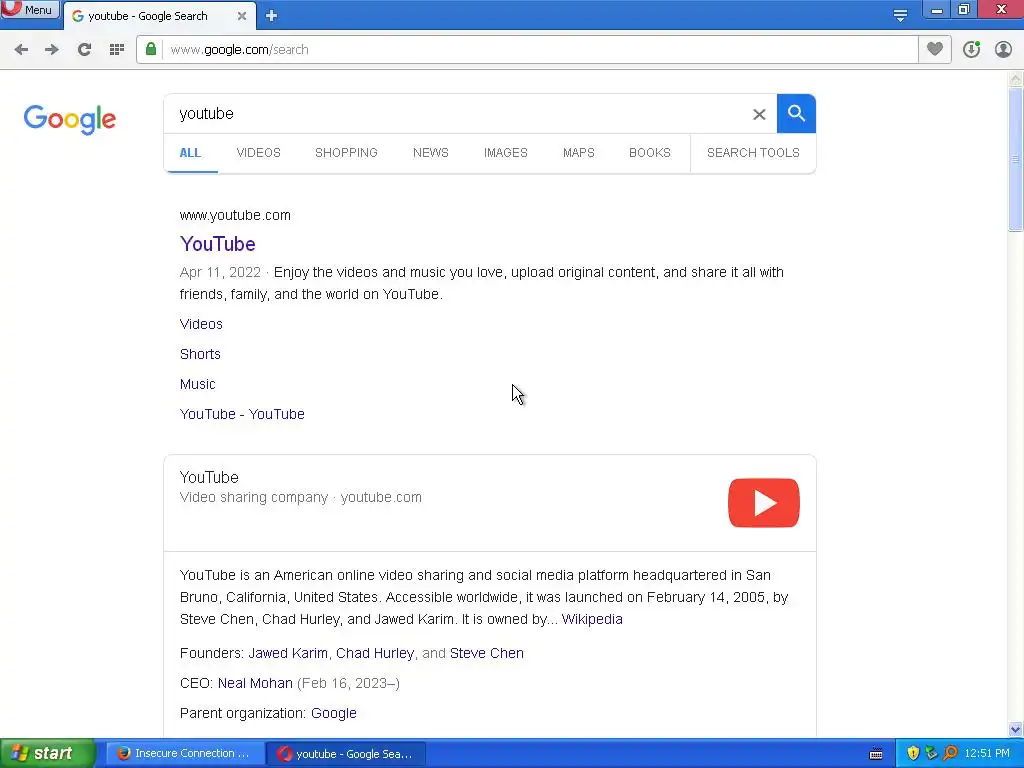
Task: Open the downloads icon in toolbar
Action: (971, 49)
